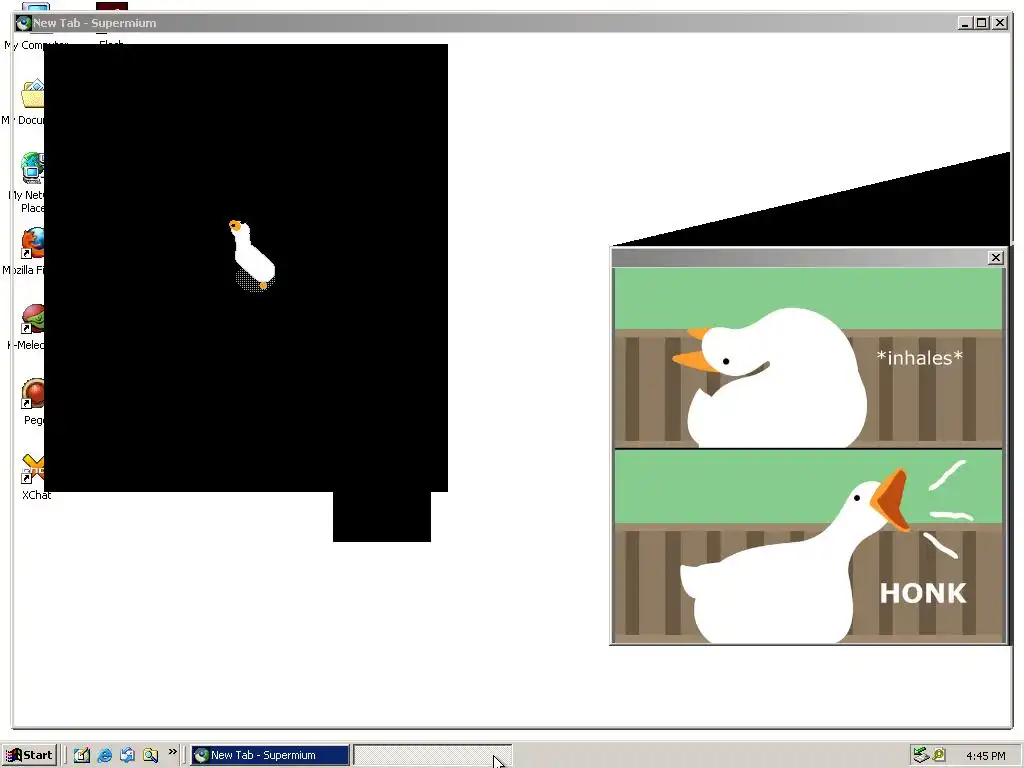Maximize the Supermium window
This screenshot has width=1024, height=768.
(x=982, y=23)
